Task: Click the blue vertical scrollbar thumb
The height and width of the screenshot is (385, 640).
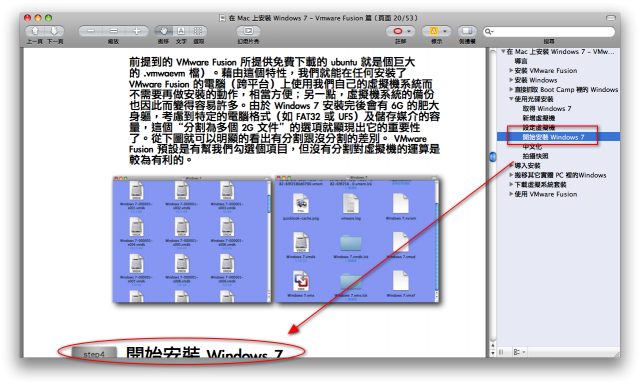Action: (493, 156)
